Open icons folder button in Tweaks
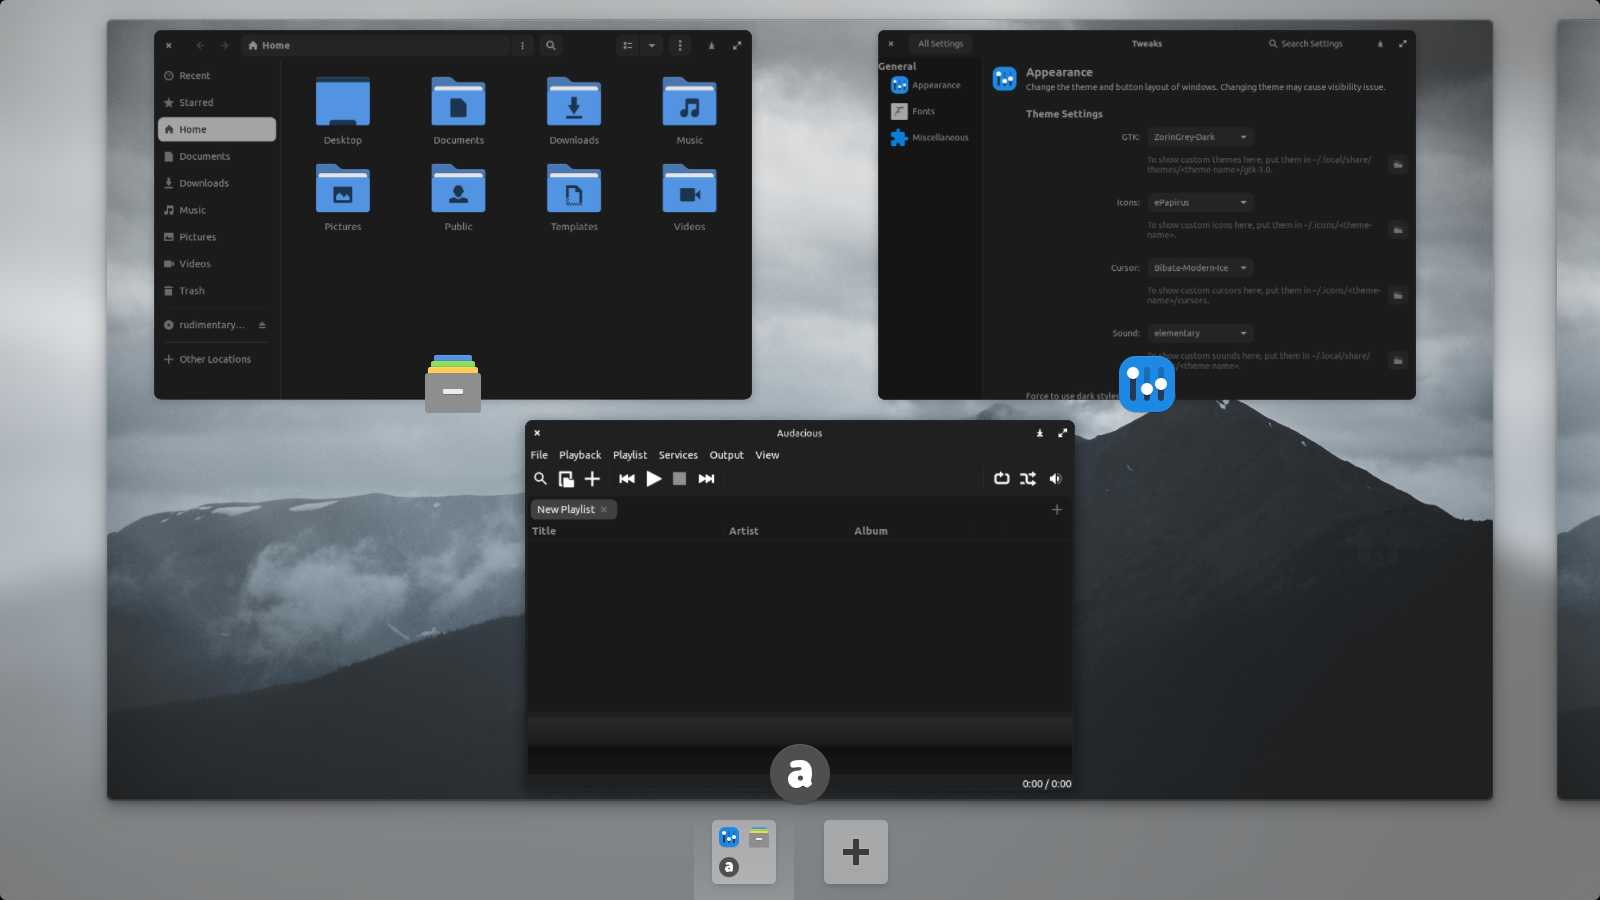Screen dimensions: 1600x900 click(1398, 230)
